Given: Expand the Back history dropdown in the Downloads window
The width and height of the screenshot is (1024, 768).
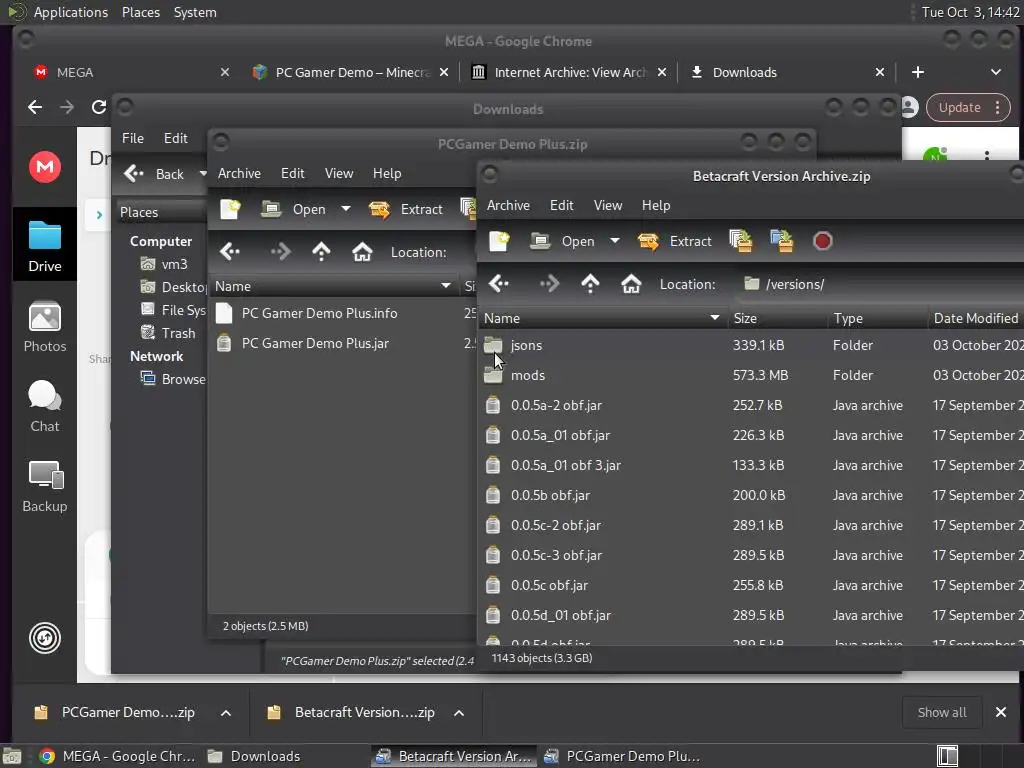Looking at the screenshot, I should pyautogui.click(x=202, y=174).
